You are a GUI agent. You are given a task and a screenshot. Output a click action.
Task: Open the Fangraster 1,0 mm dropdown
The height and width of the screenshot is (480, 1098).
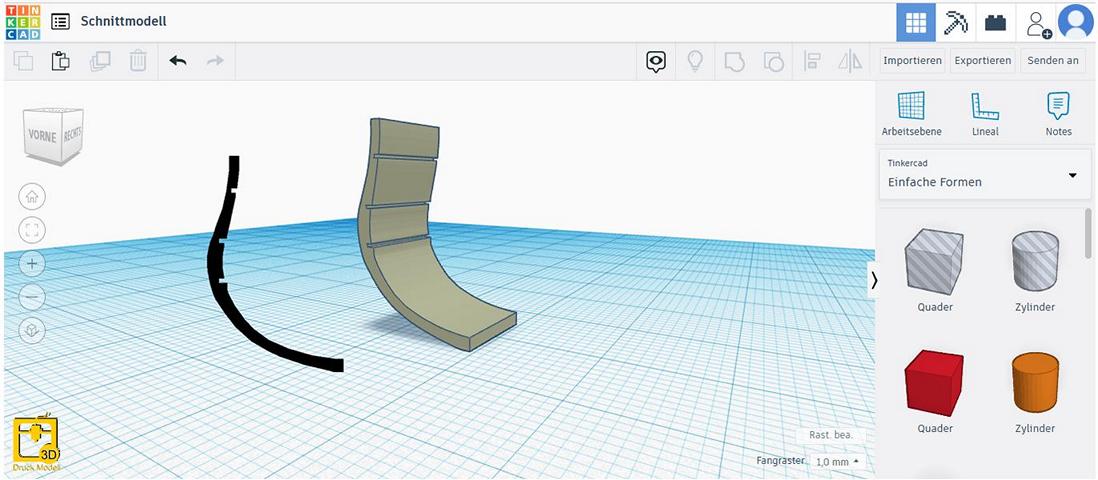(x=838, y=462)
